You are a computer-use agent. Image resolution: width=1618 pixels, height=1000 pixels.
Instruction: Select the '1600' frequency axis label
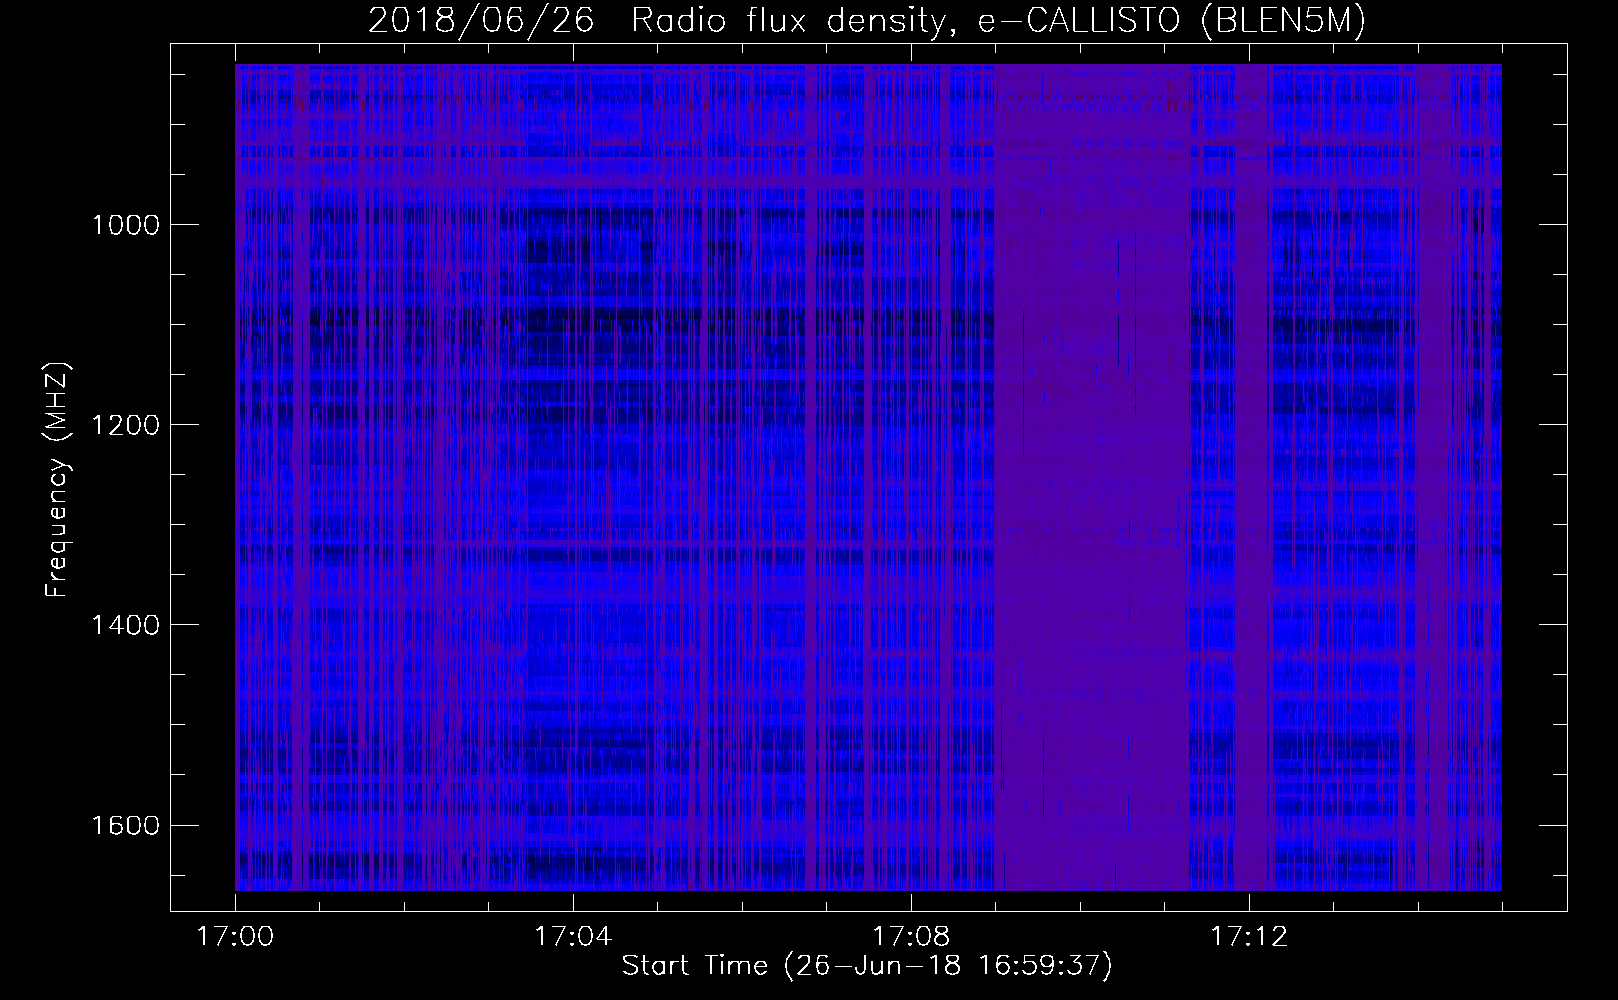(125, 825)
